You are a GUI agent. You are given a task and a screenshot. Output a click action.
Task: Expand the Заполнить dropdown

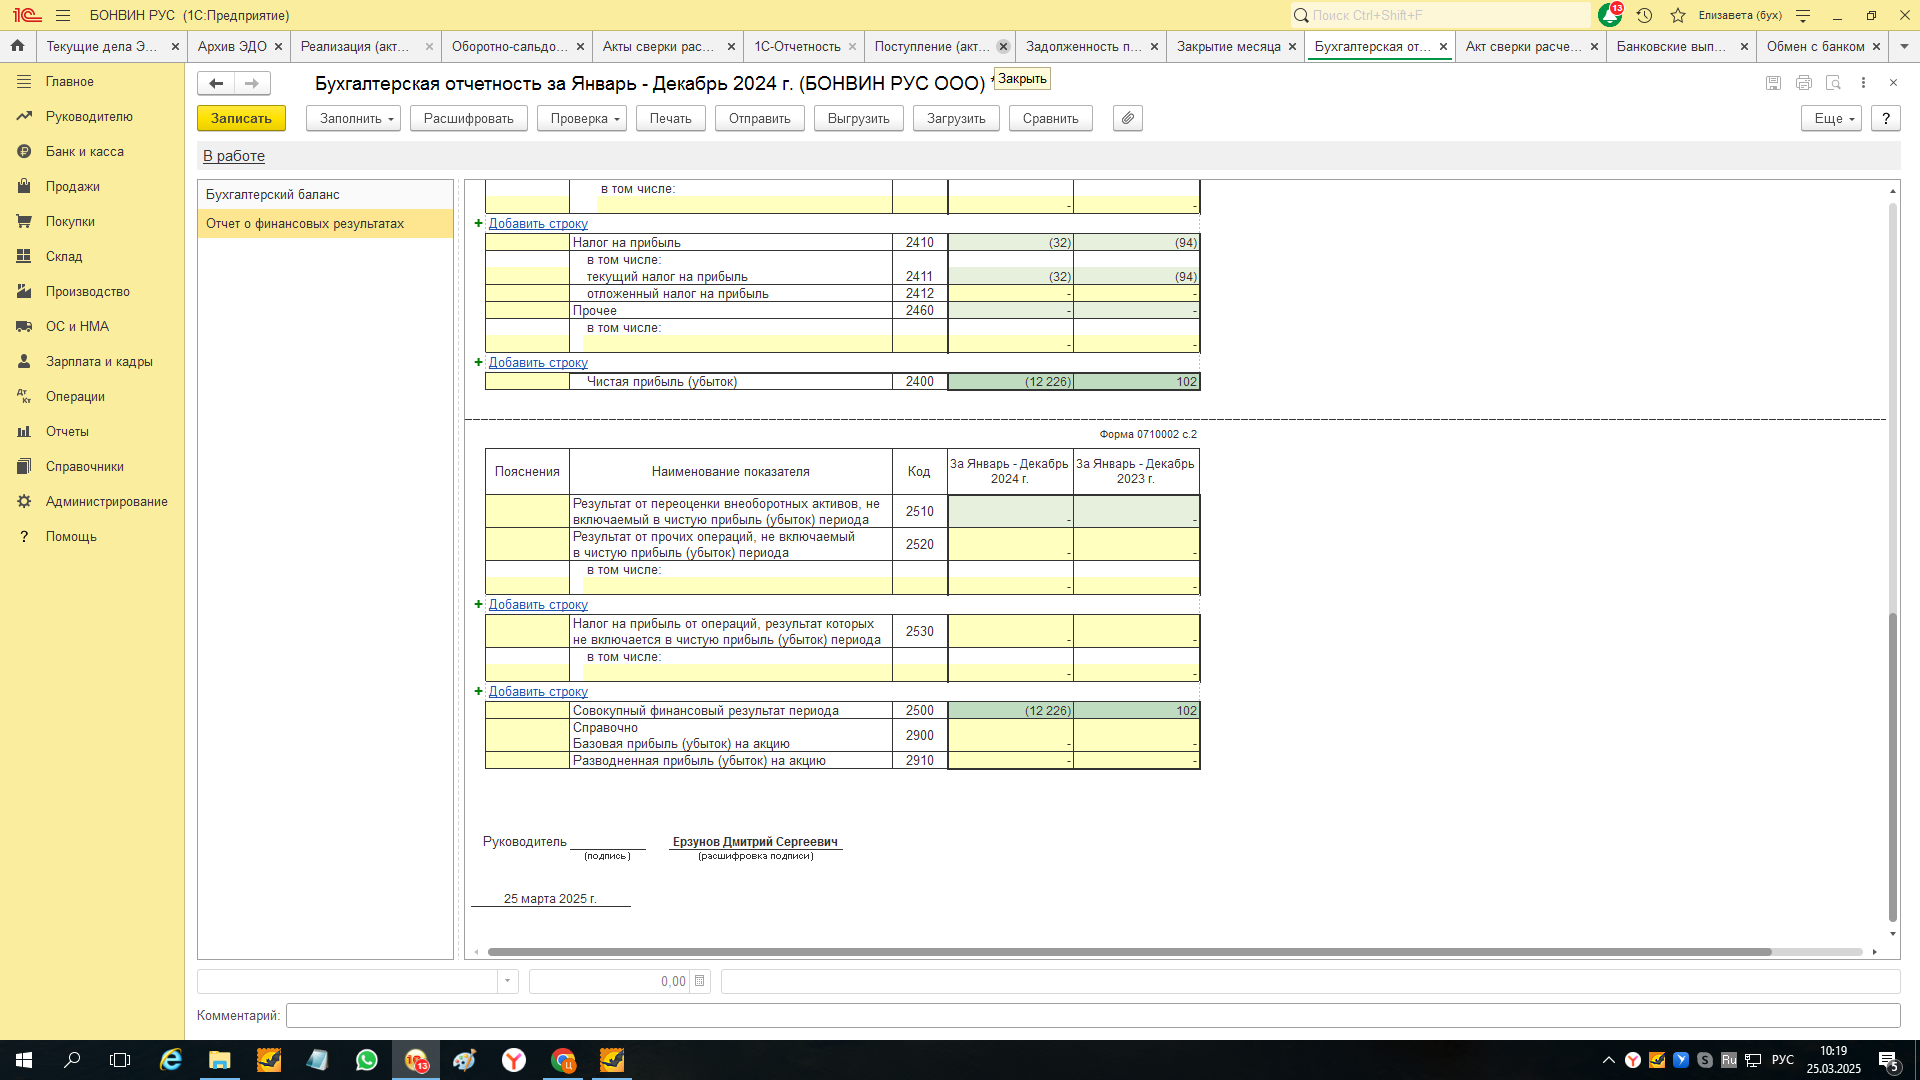pyautogui.click(x=353, y=118)
